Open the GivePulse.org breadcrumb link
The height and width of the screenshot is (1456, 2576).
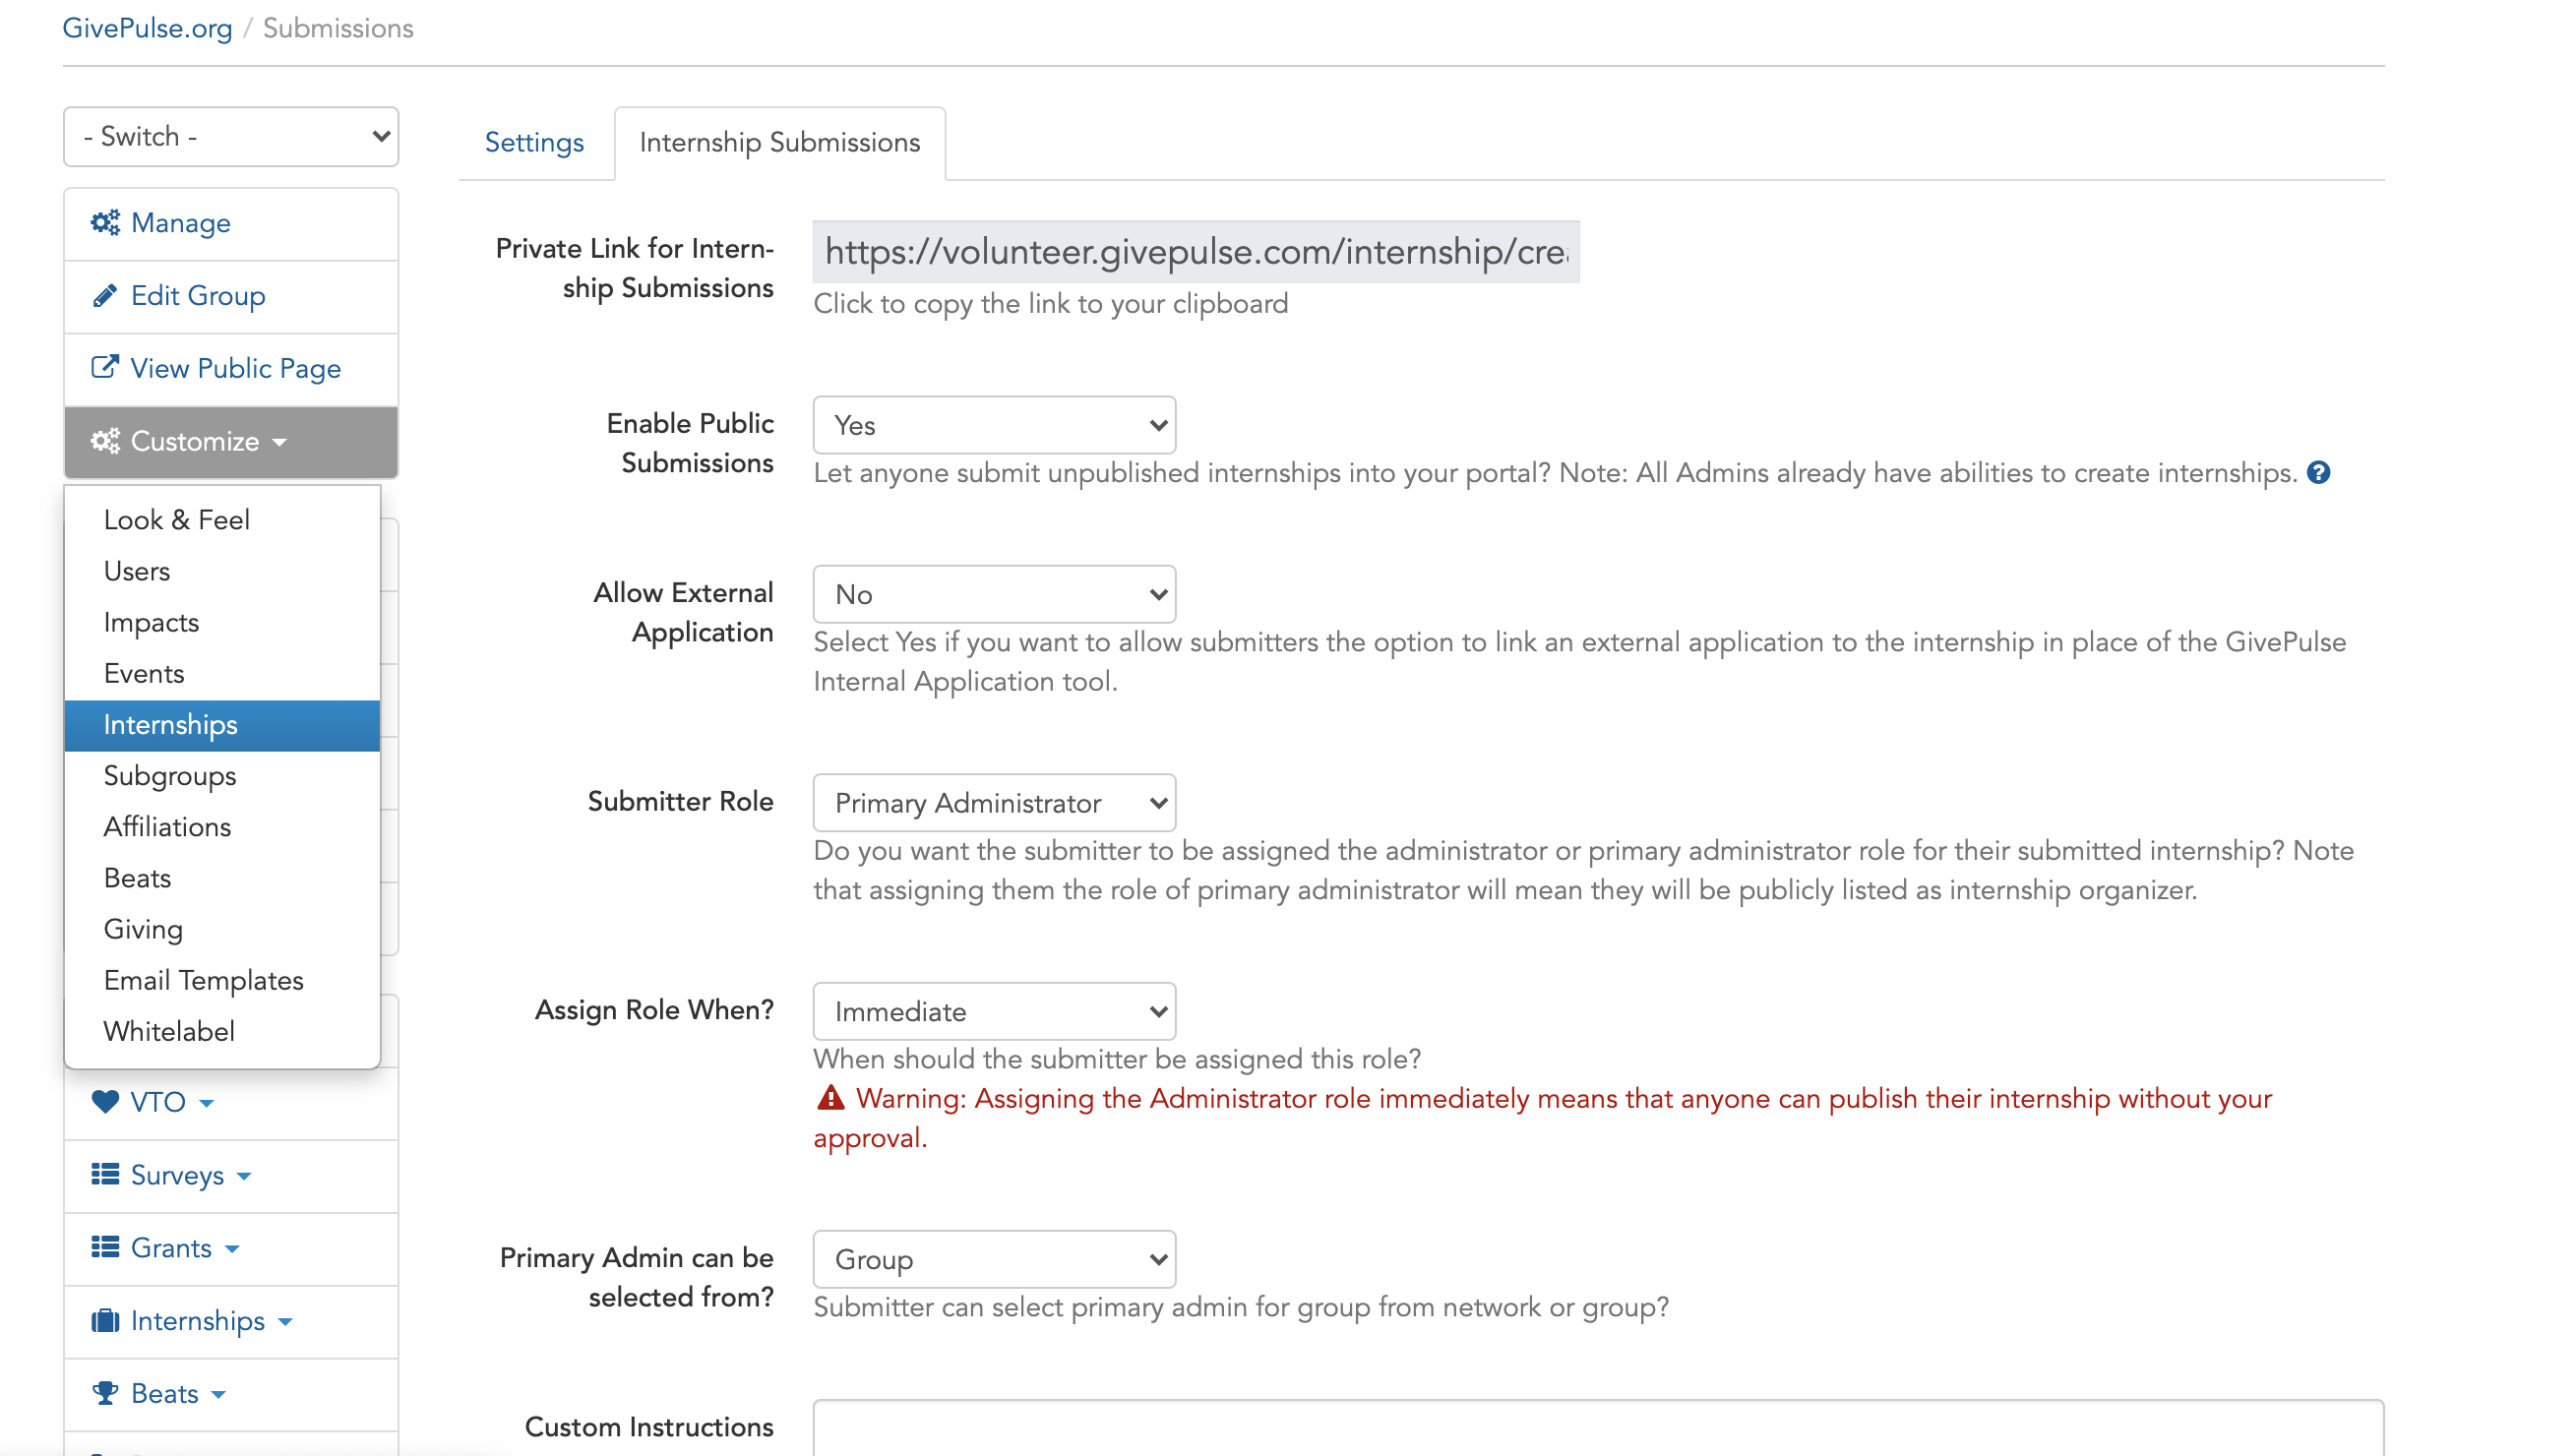[147, 28]
